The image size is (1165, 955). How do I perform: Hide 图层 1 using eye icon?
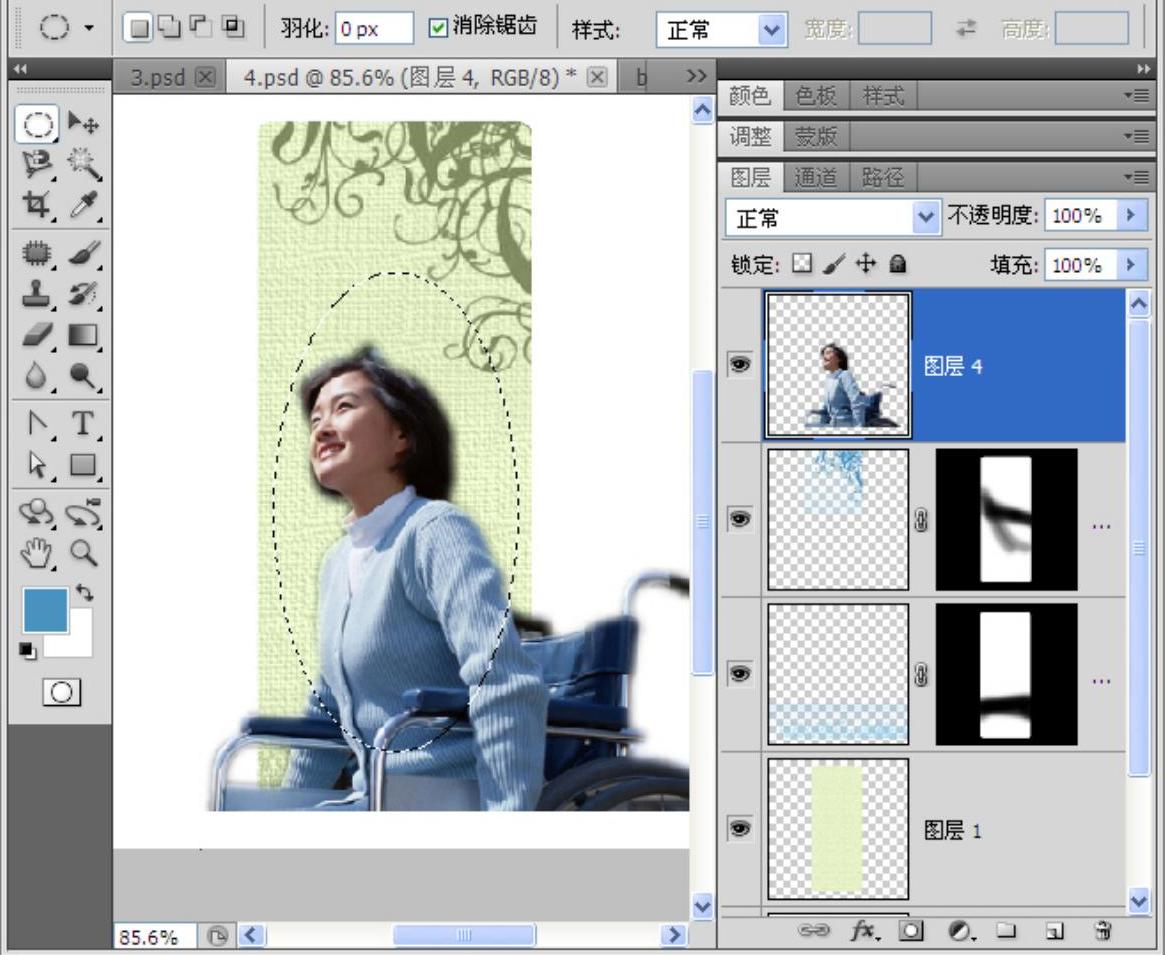[739, 829]
